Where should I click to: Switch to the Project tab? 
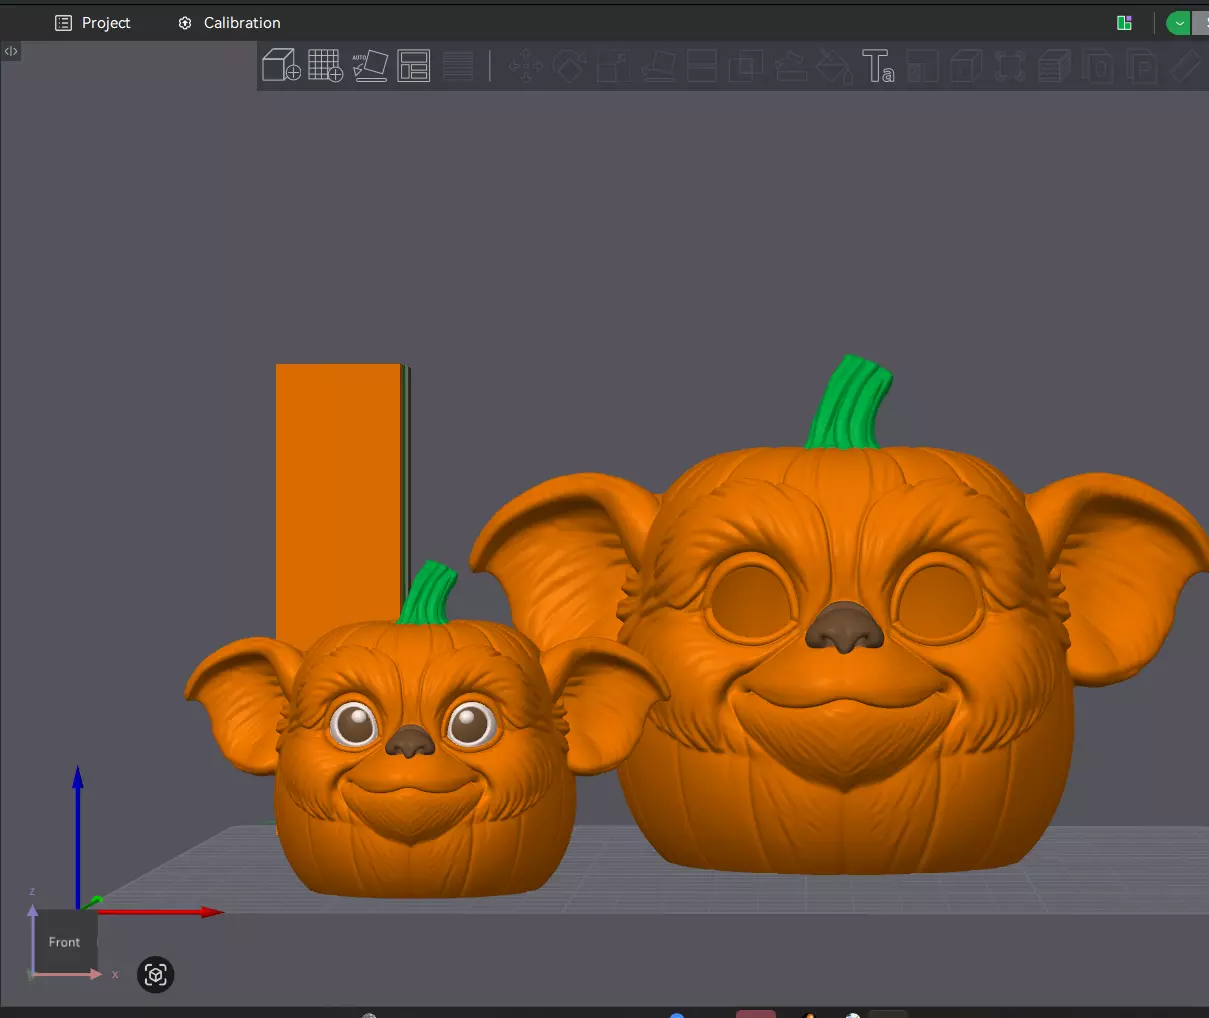[93, 23]
